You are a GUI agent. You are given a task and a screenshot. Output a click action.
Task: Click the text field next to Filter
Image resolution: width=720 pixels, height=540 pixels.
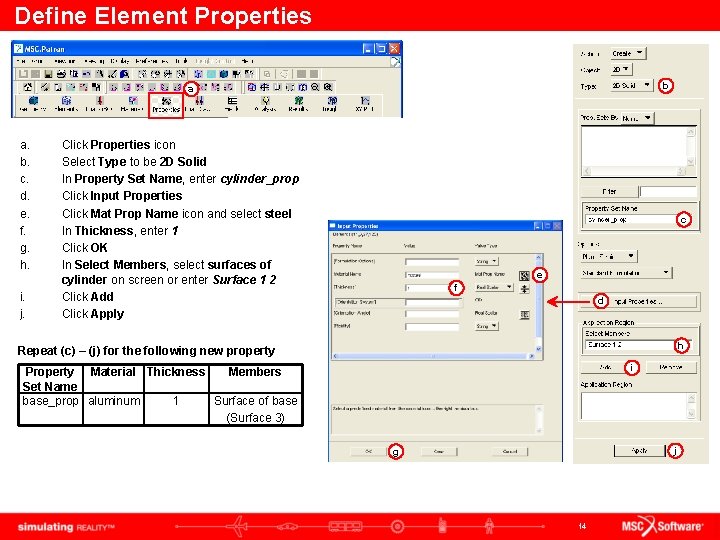[x=668, y=191]
